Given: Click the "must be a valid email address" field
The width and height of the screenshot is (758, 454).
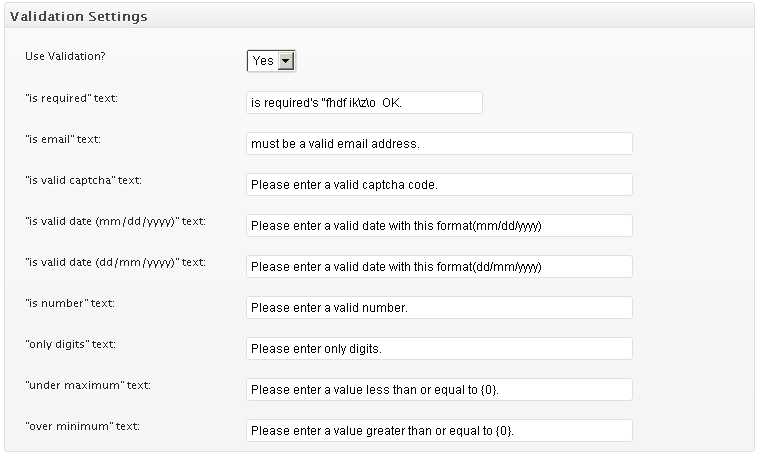Looking at the screenshot, I should tap(439, 144).
